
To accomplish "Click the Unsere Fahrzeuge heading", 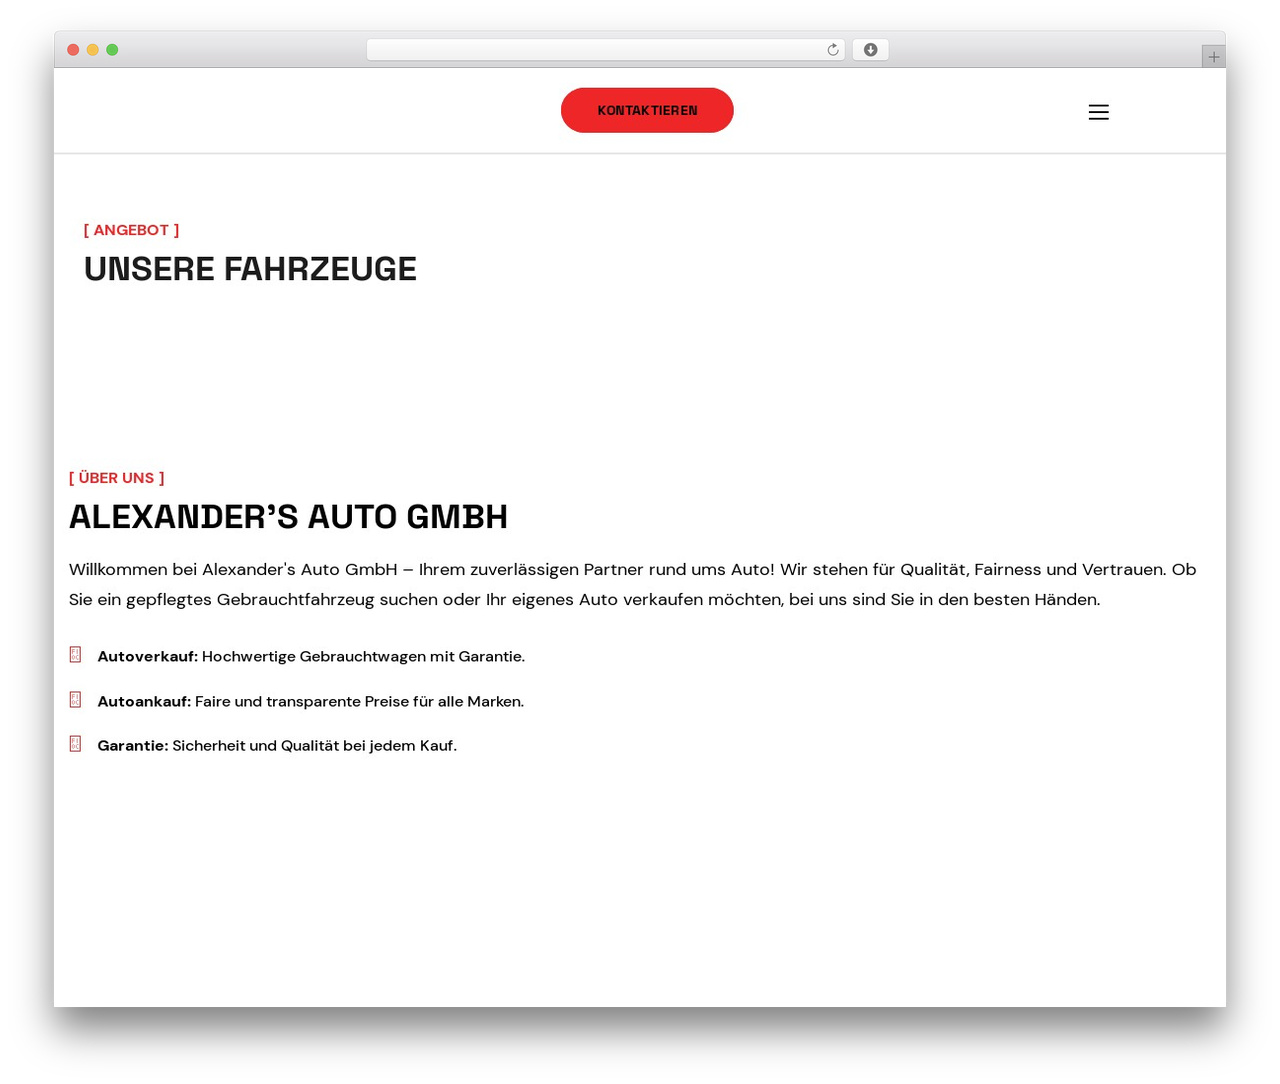I will coord(250,269).
